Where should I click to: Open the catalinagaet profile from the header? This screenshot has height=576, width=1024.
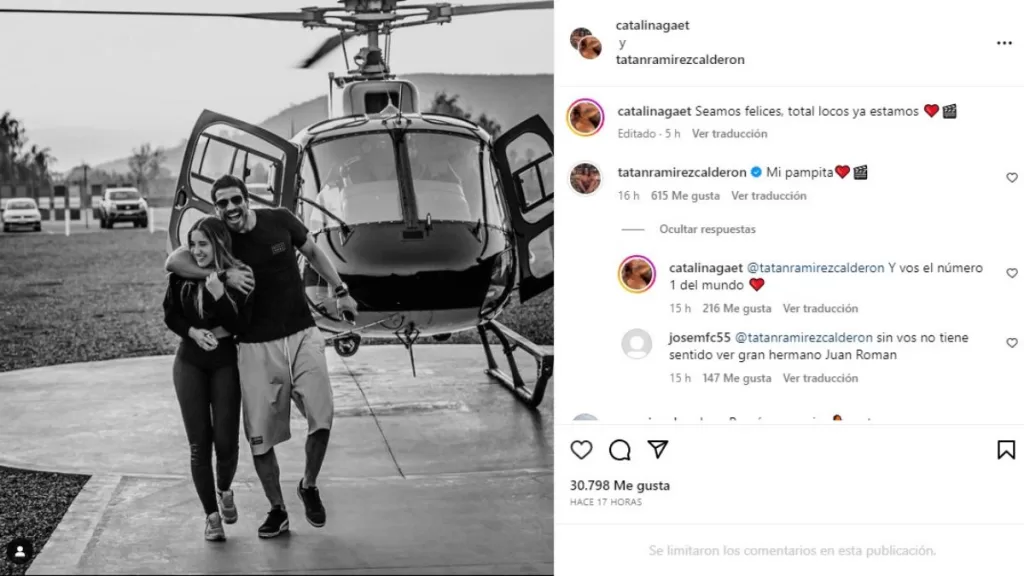point(652,25)
